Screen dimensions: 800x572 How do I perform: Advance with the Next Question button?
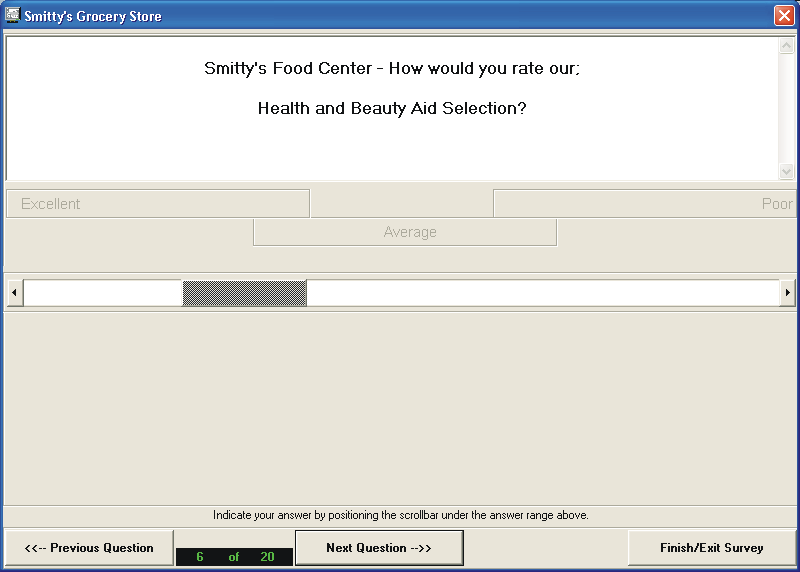[x=379, y=548]
